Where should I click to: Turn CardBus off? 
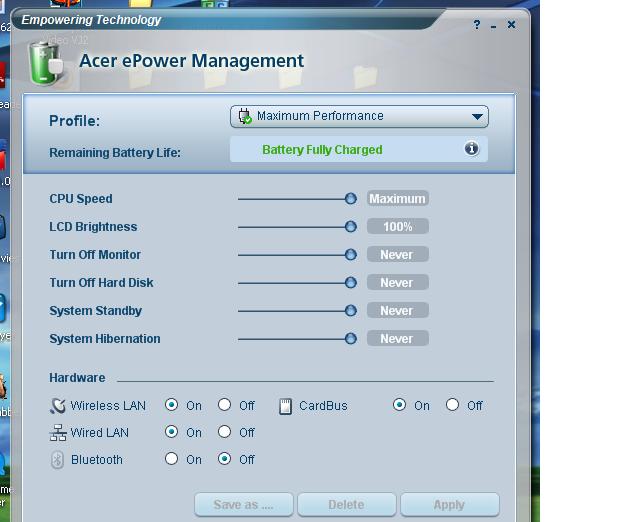click(452, 405)
